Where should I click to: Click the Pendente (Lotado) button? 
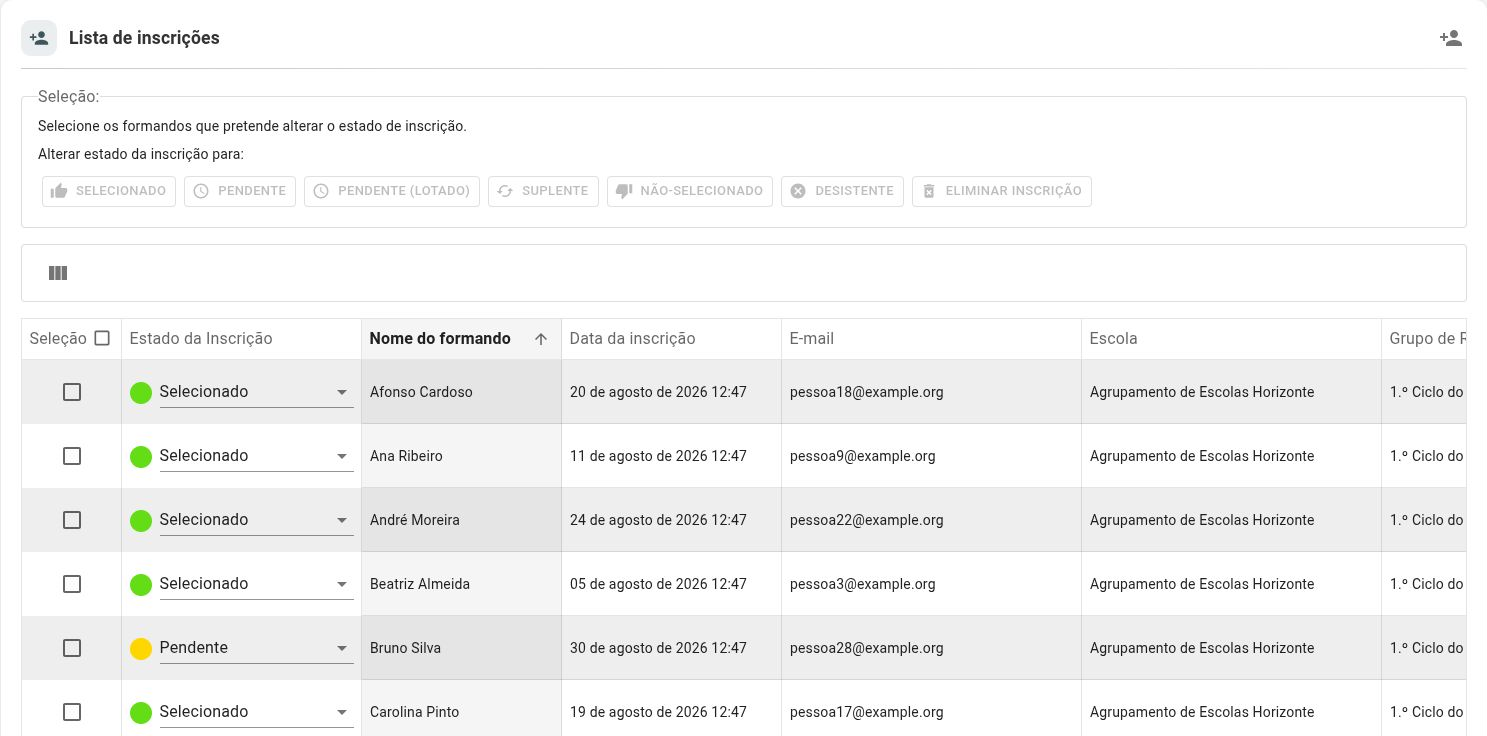tap(392, 191)
